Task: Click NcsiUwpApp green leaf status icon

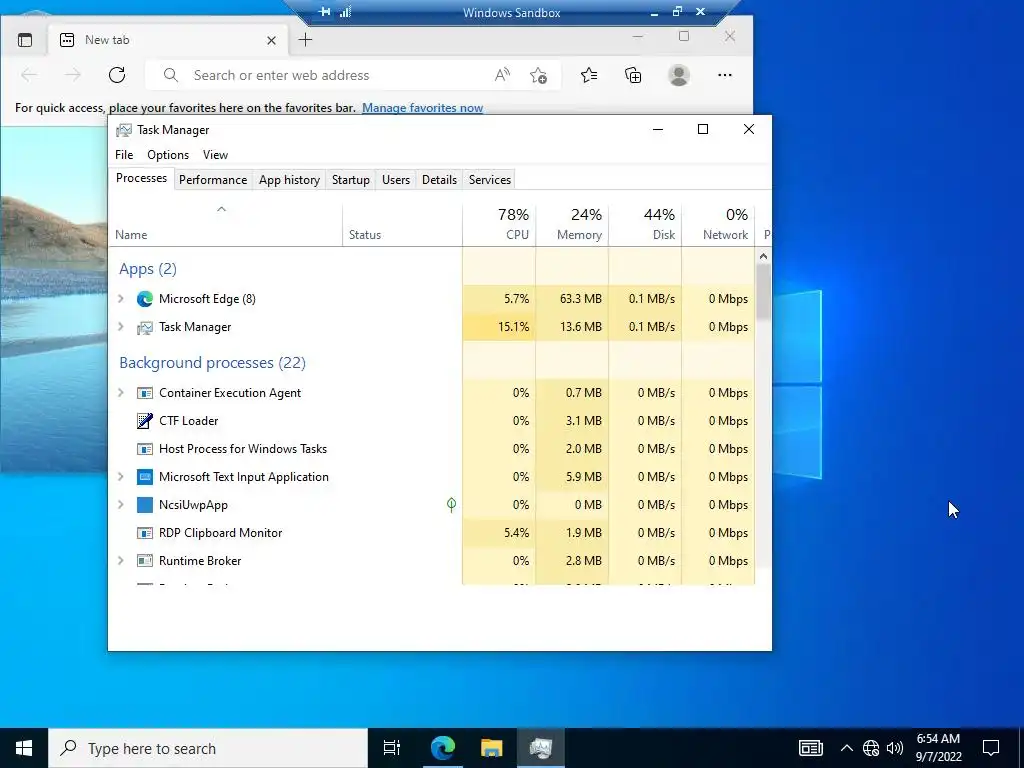Action: 451,505
